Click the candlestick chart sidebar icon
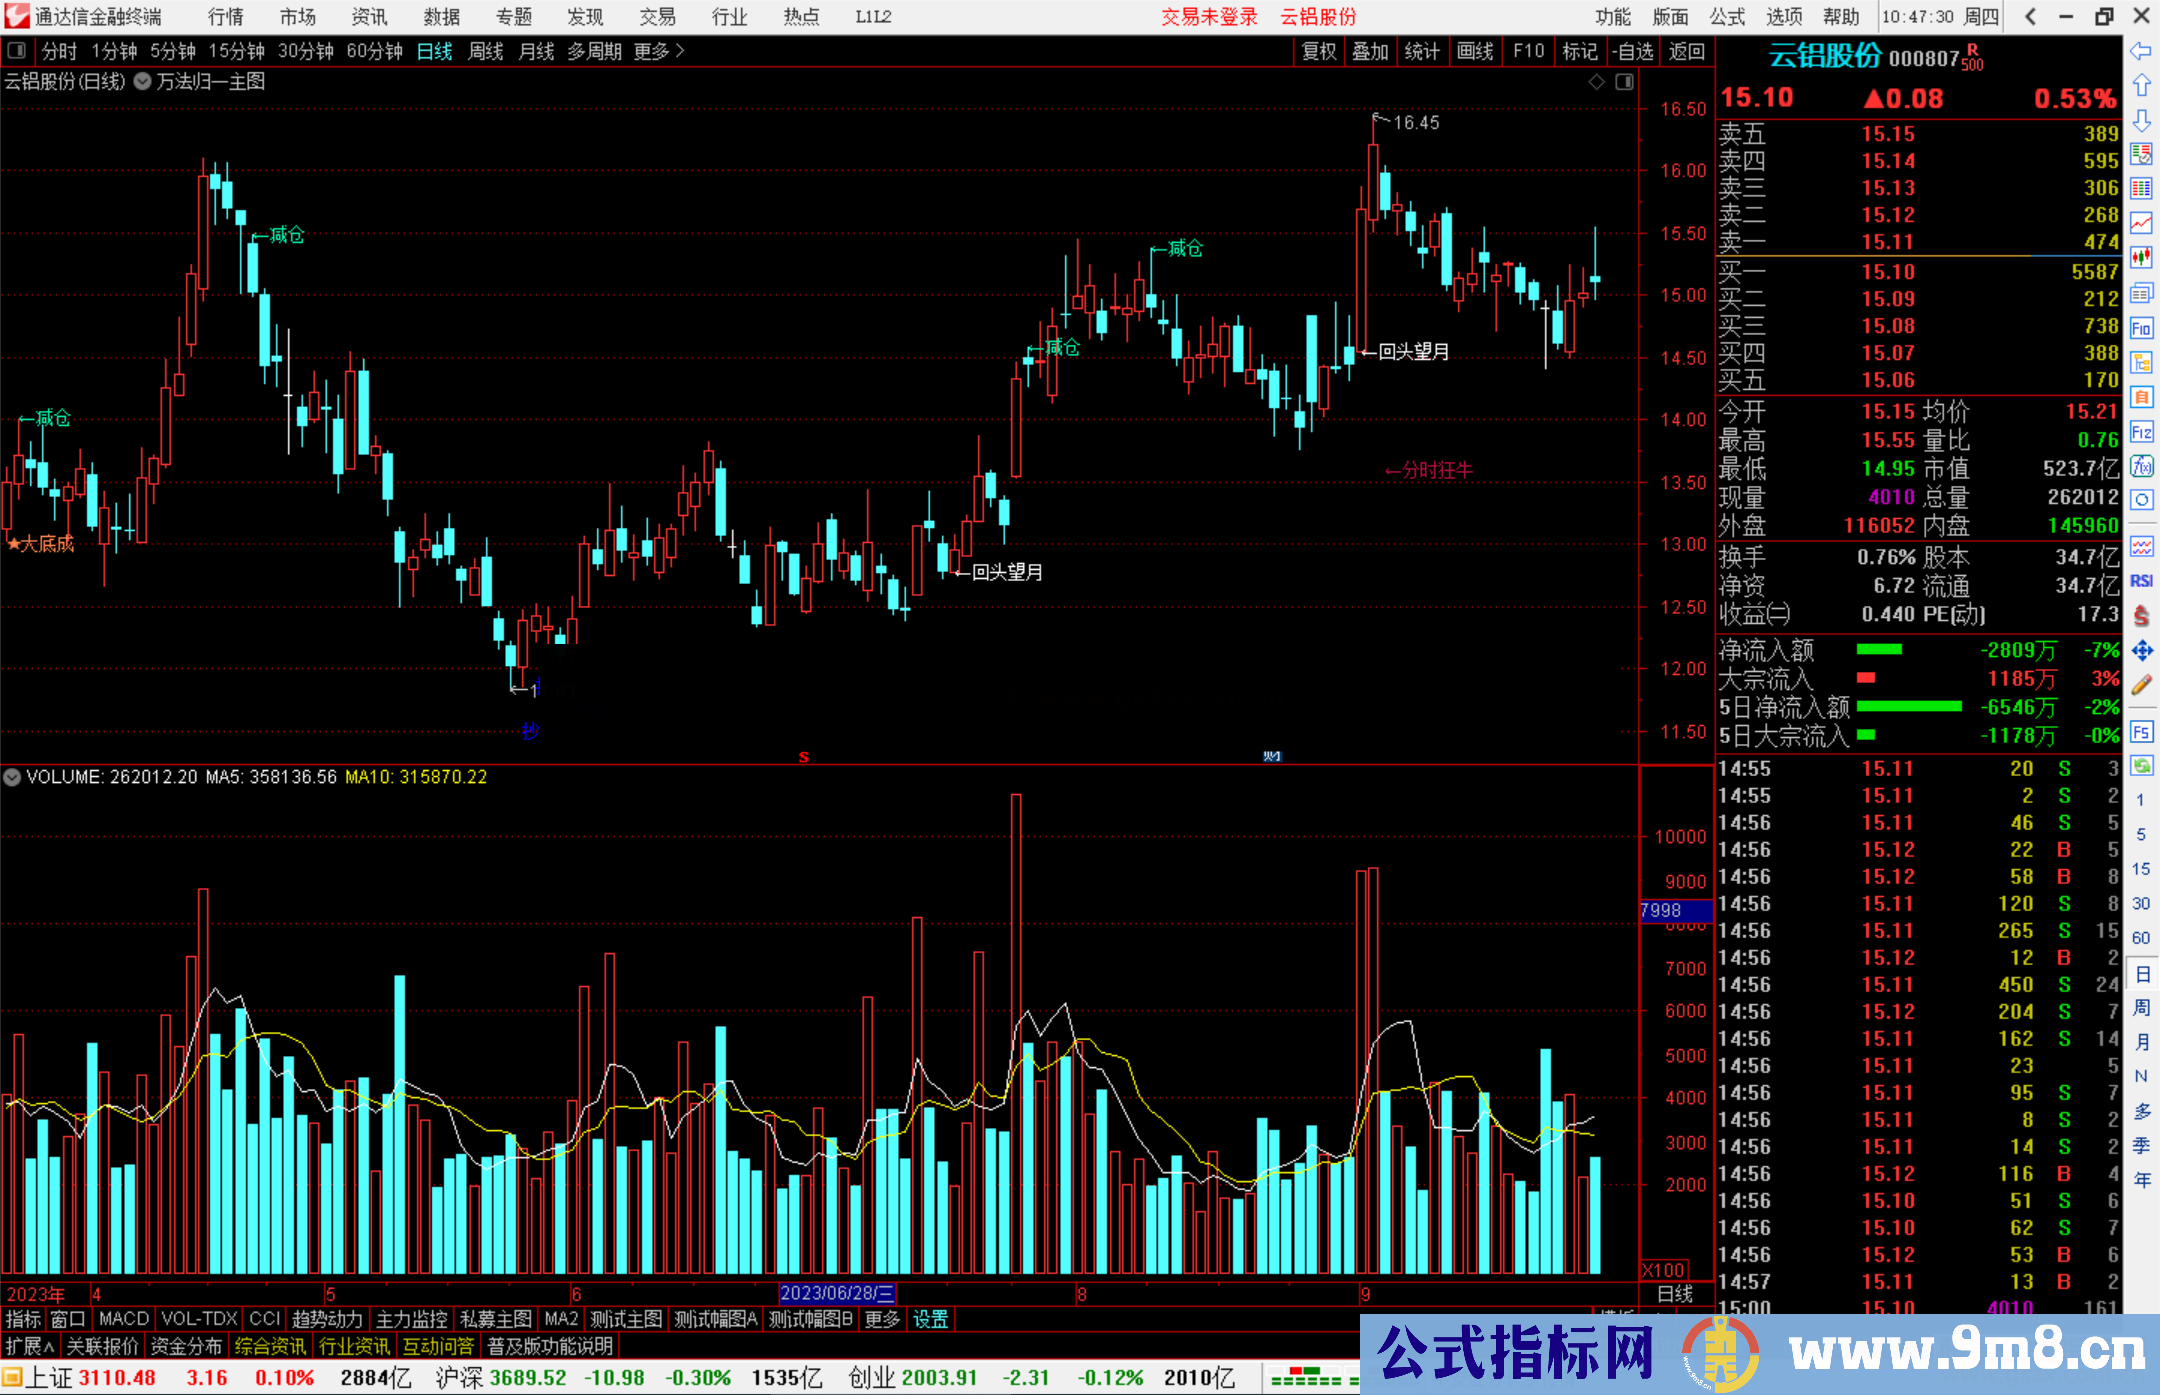The image size is (2160, 1395). [2141, 257]
